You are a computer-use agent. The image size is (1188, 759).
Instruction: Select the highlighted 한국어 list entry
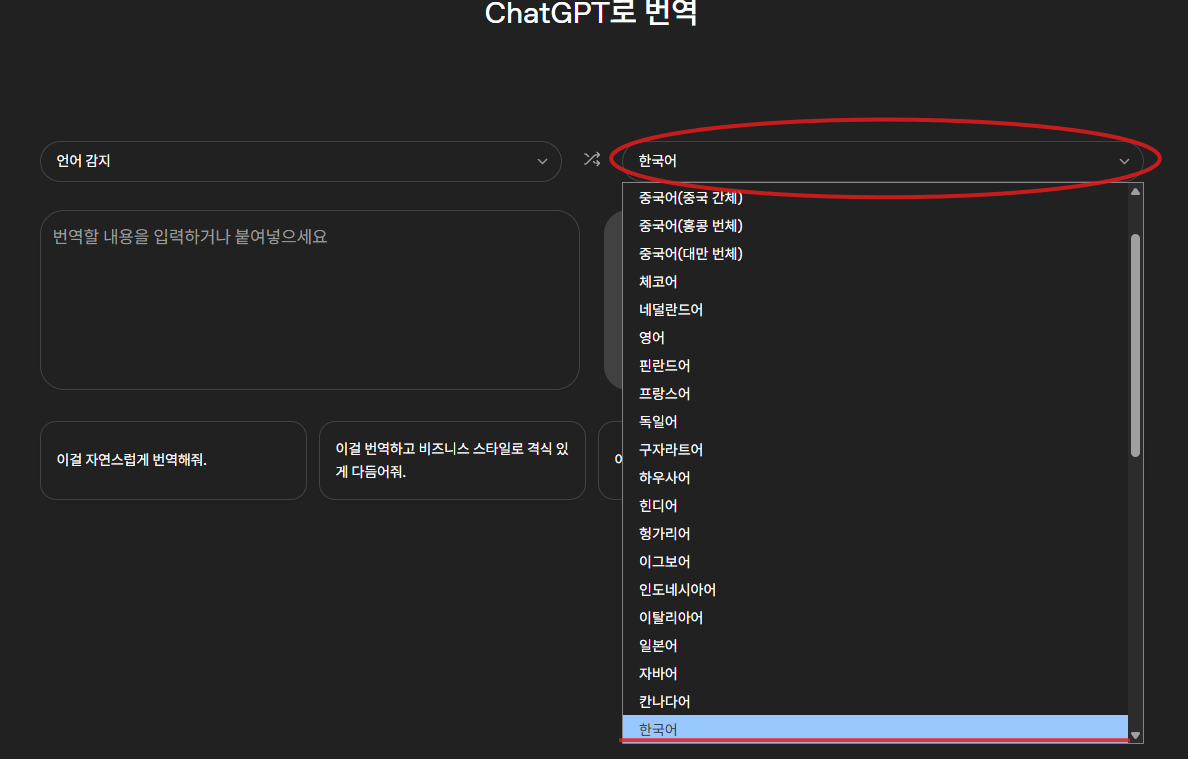pyautogui.click(x=875, y=729)
